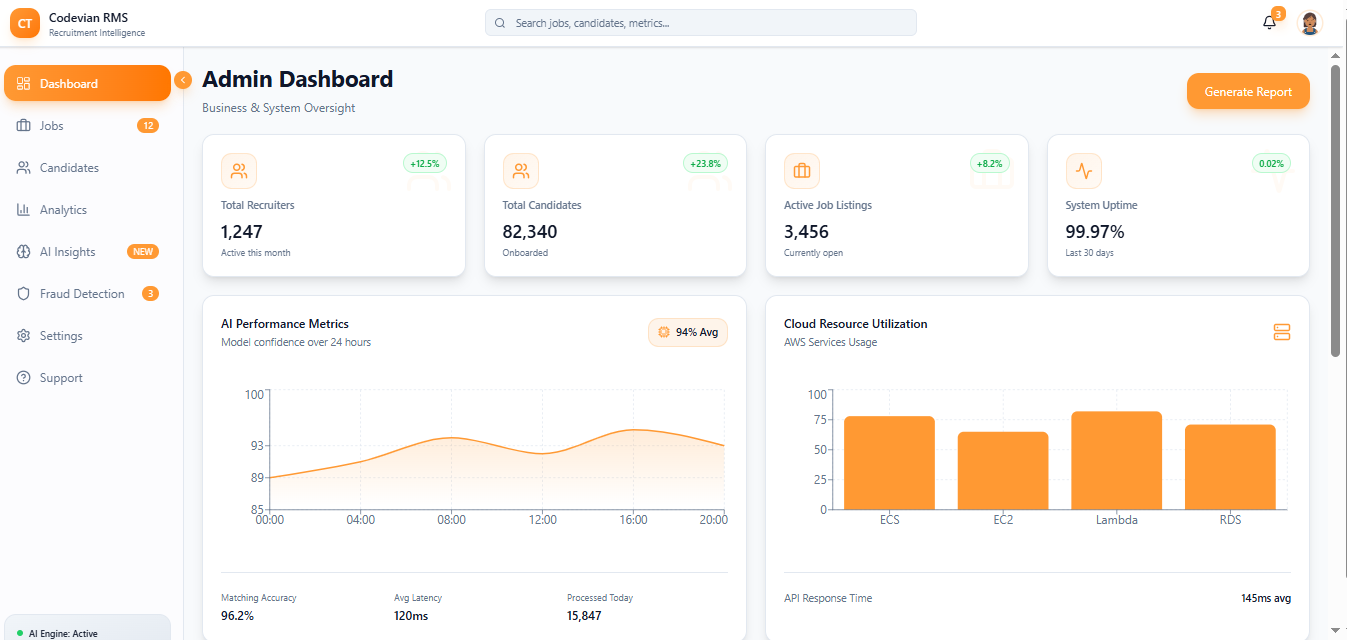Click the 94% Avg badge
Viewport: 1347px width, 640px height.
[x=687, y=332]
